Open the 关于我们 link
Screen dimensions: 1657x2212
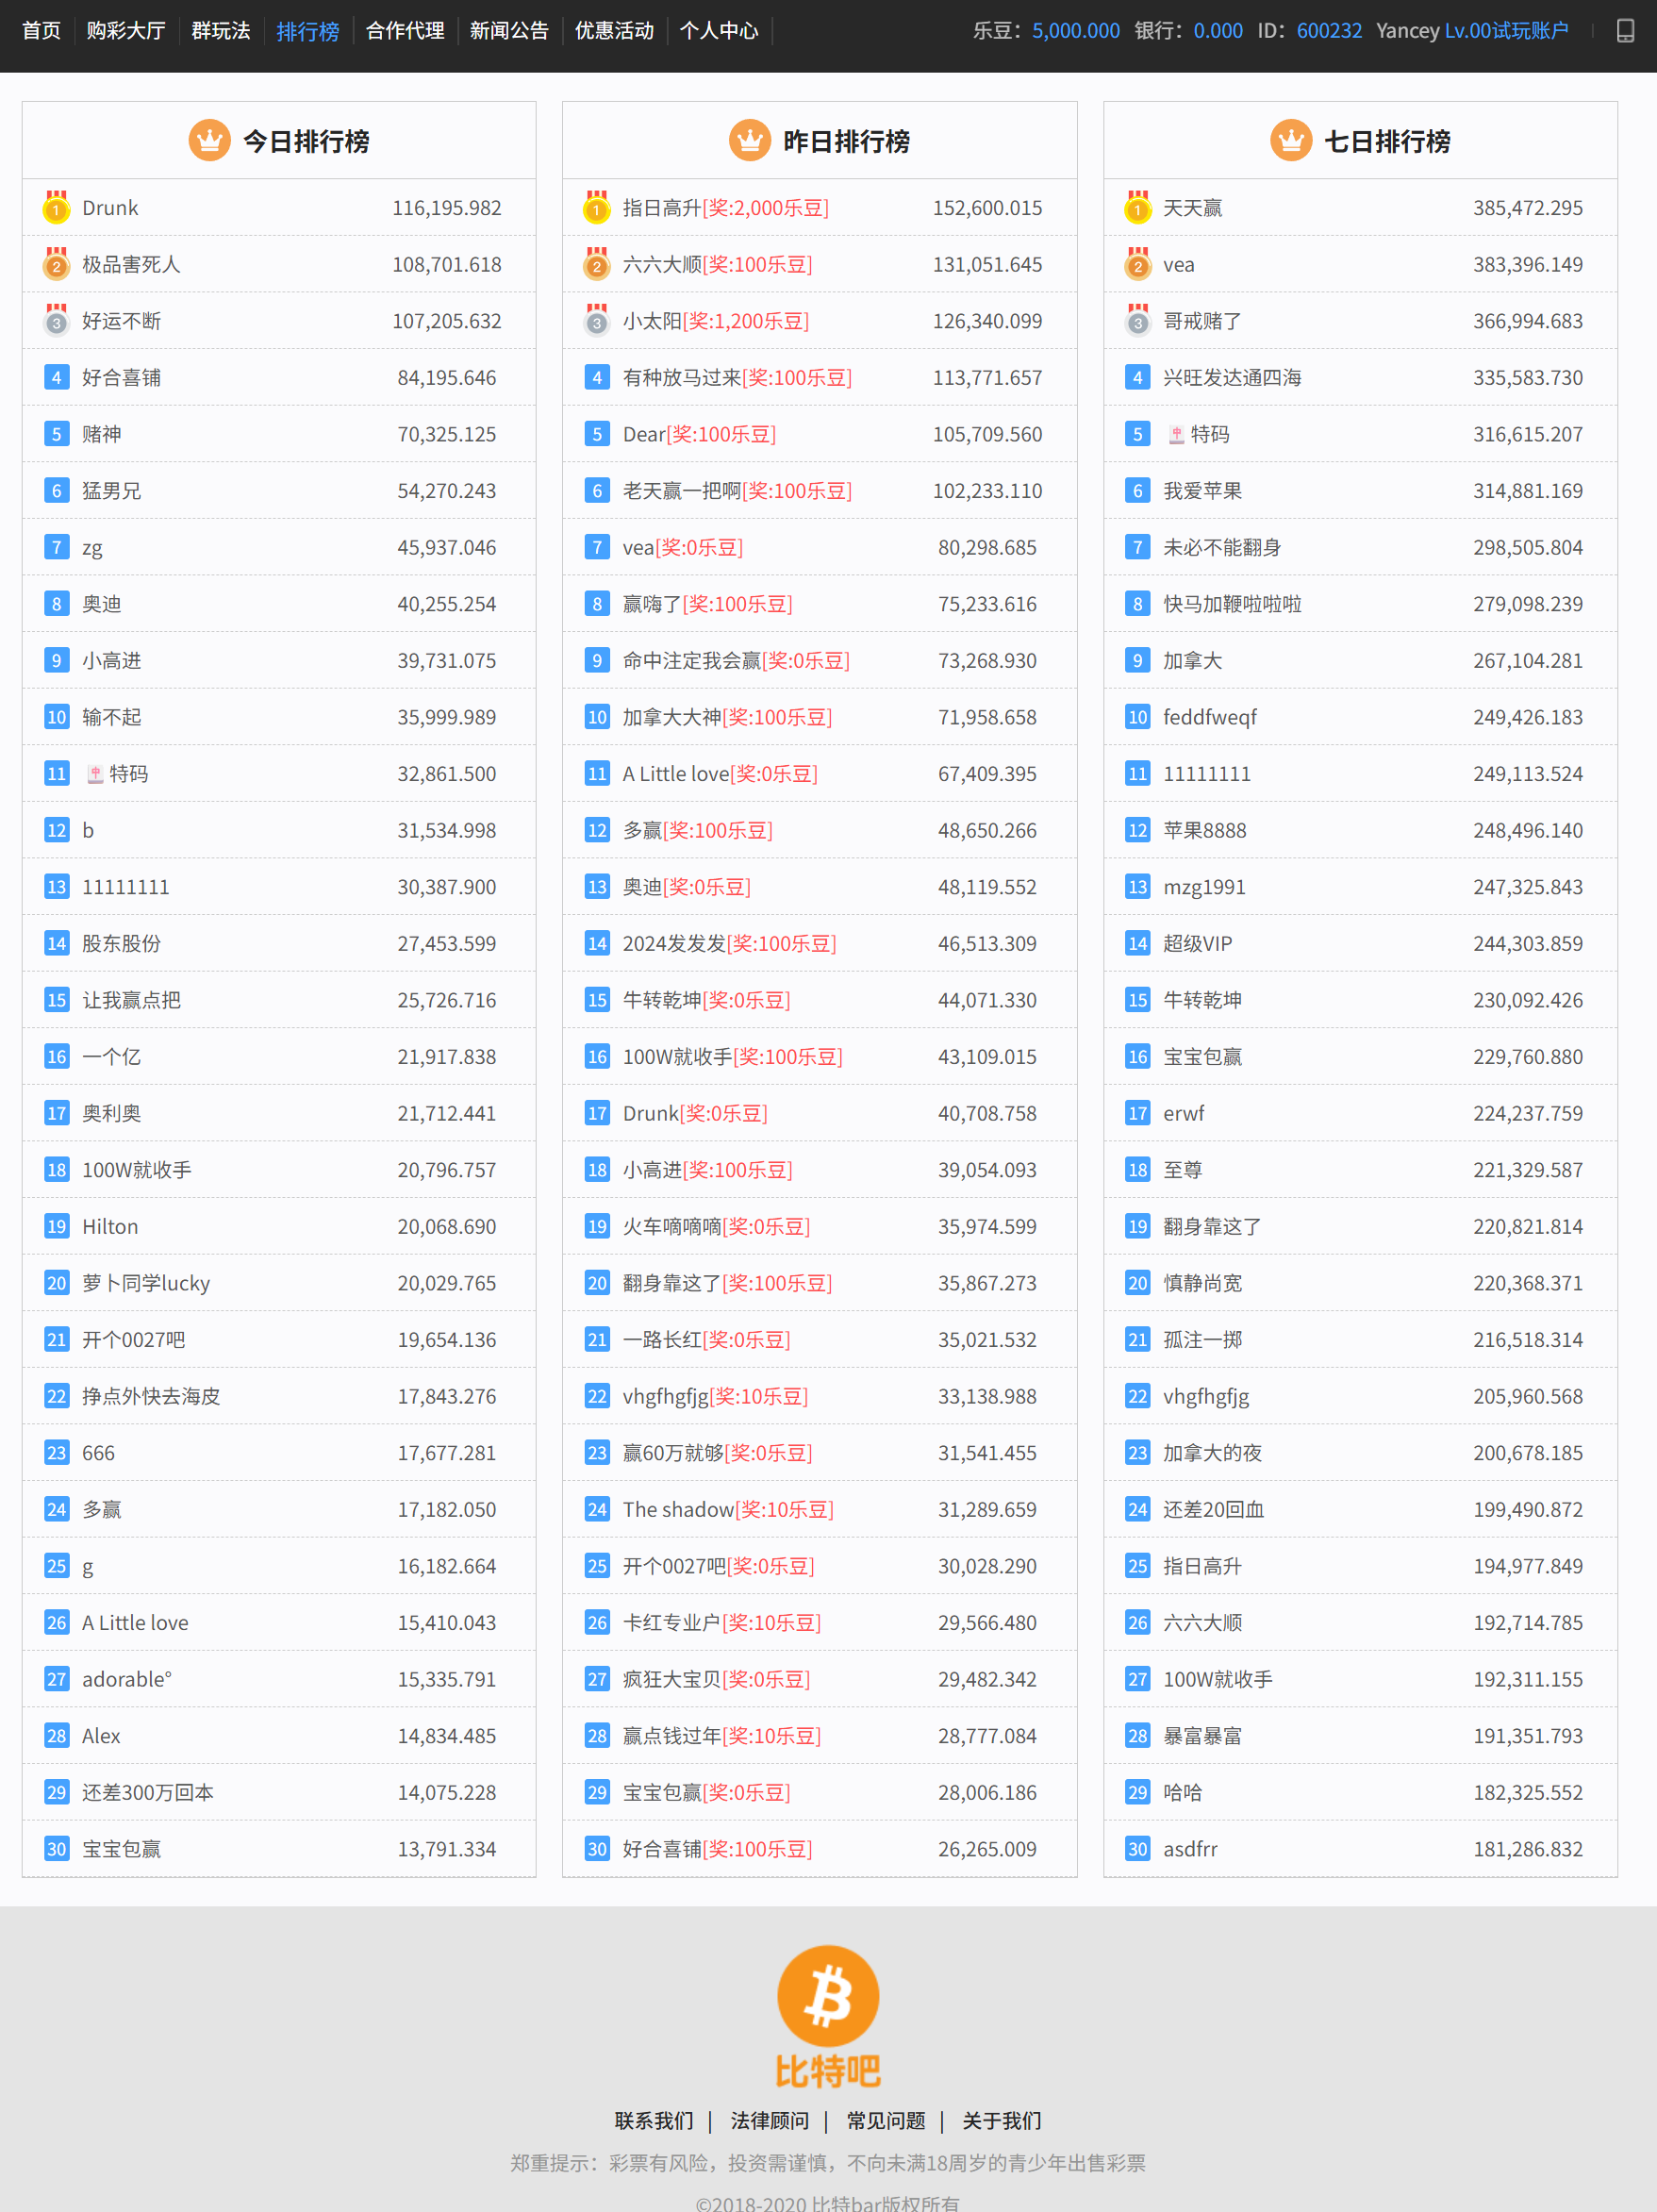1001,2120
